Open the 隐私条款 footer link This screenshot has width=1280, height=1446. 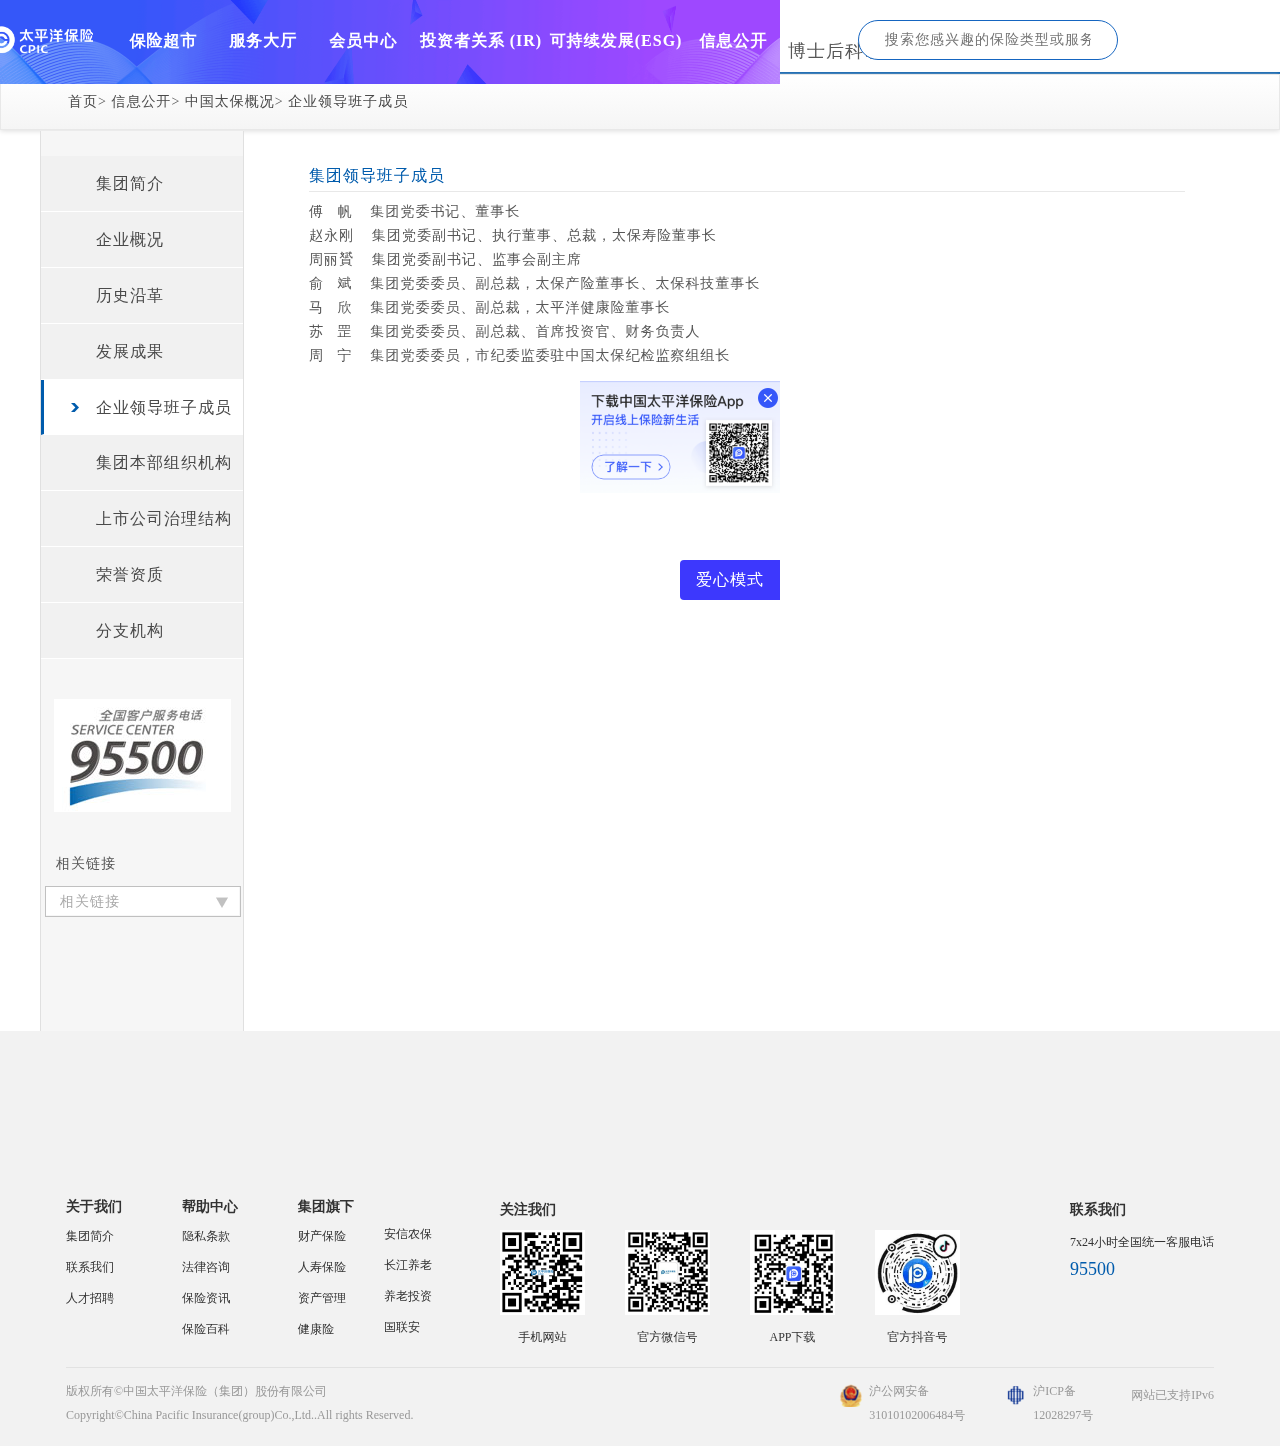(206, 1237)
